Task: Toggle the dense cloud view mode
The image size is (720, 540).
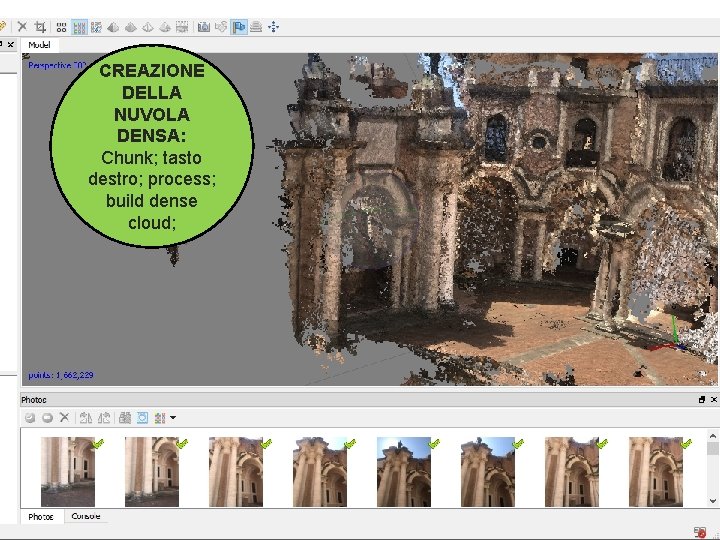Action: (x=79, y=27)
